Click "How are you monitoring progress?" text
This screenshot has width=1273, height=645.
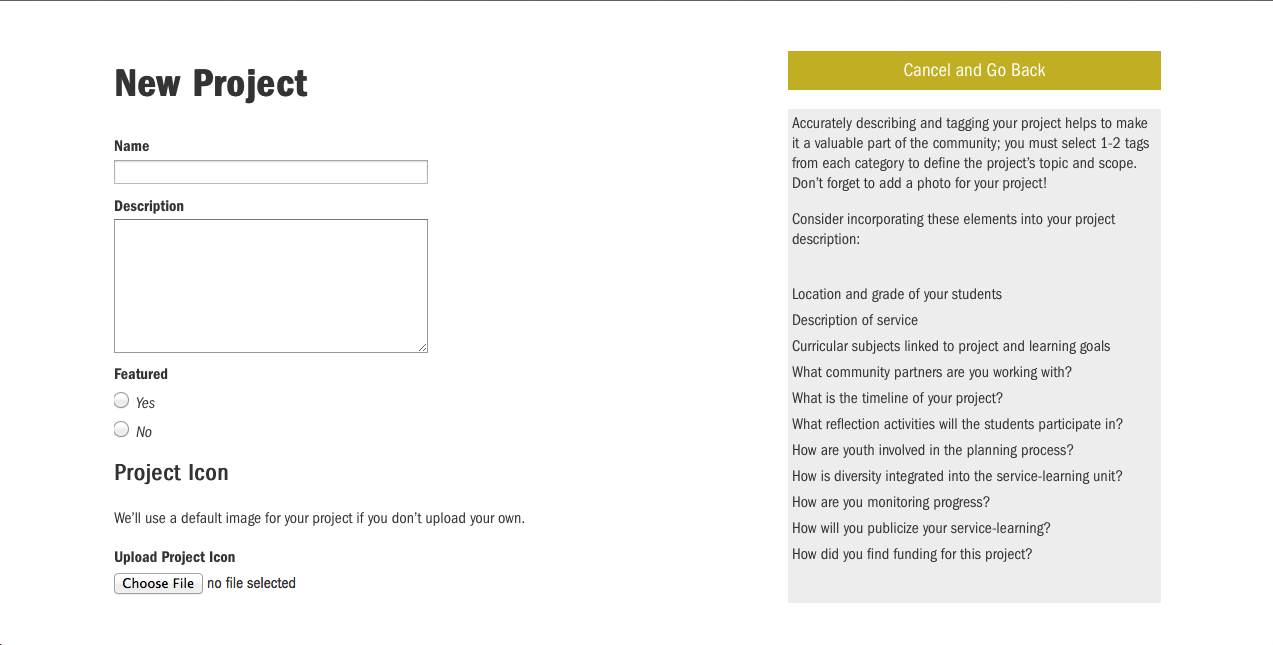click(891, 502)
